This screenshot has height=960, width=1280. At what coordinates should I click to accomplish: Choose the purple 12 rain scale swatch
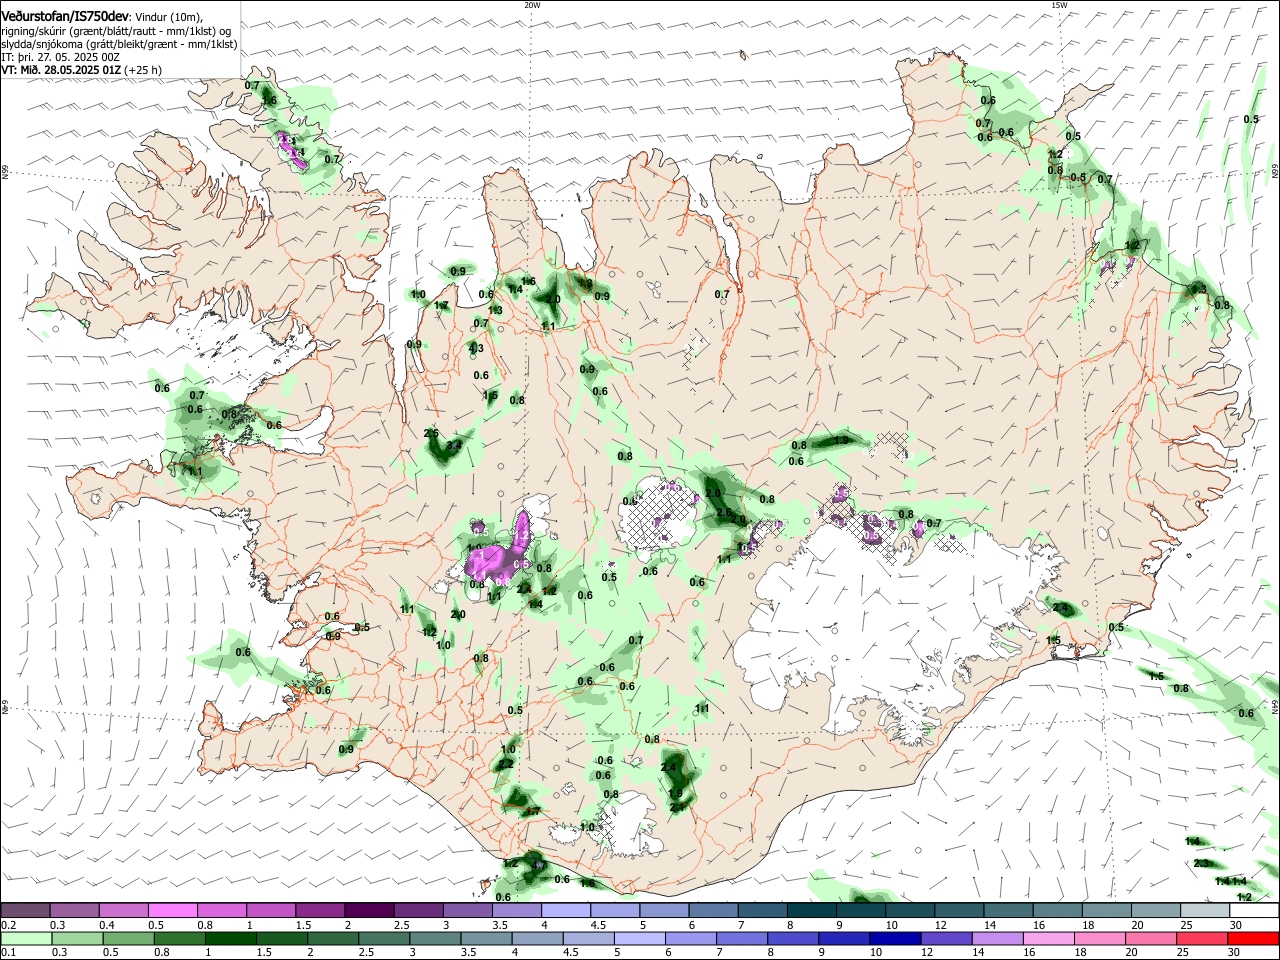click(946, 940)
